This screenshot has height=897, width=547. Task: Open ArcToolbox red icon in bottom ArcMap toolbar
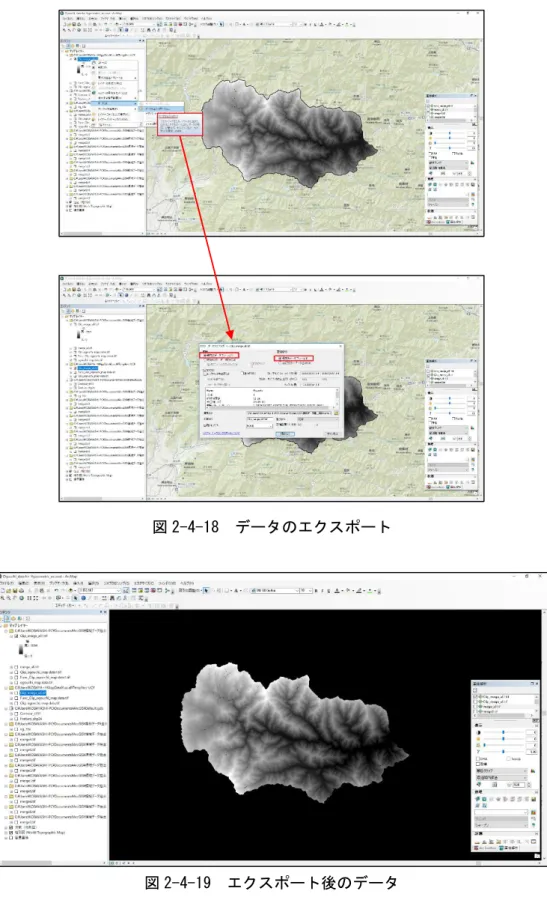click(x=153, y=590)
